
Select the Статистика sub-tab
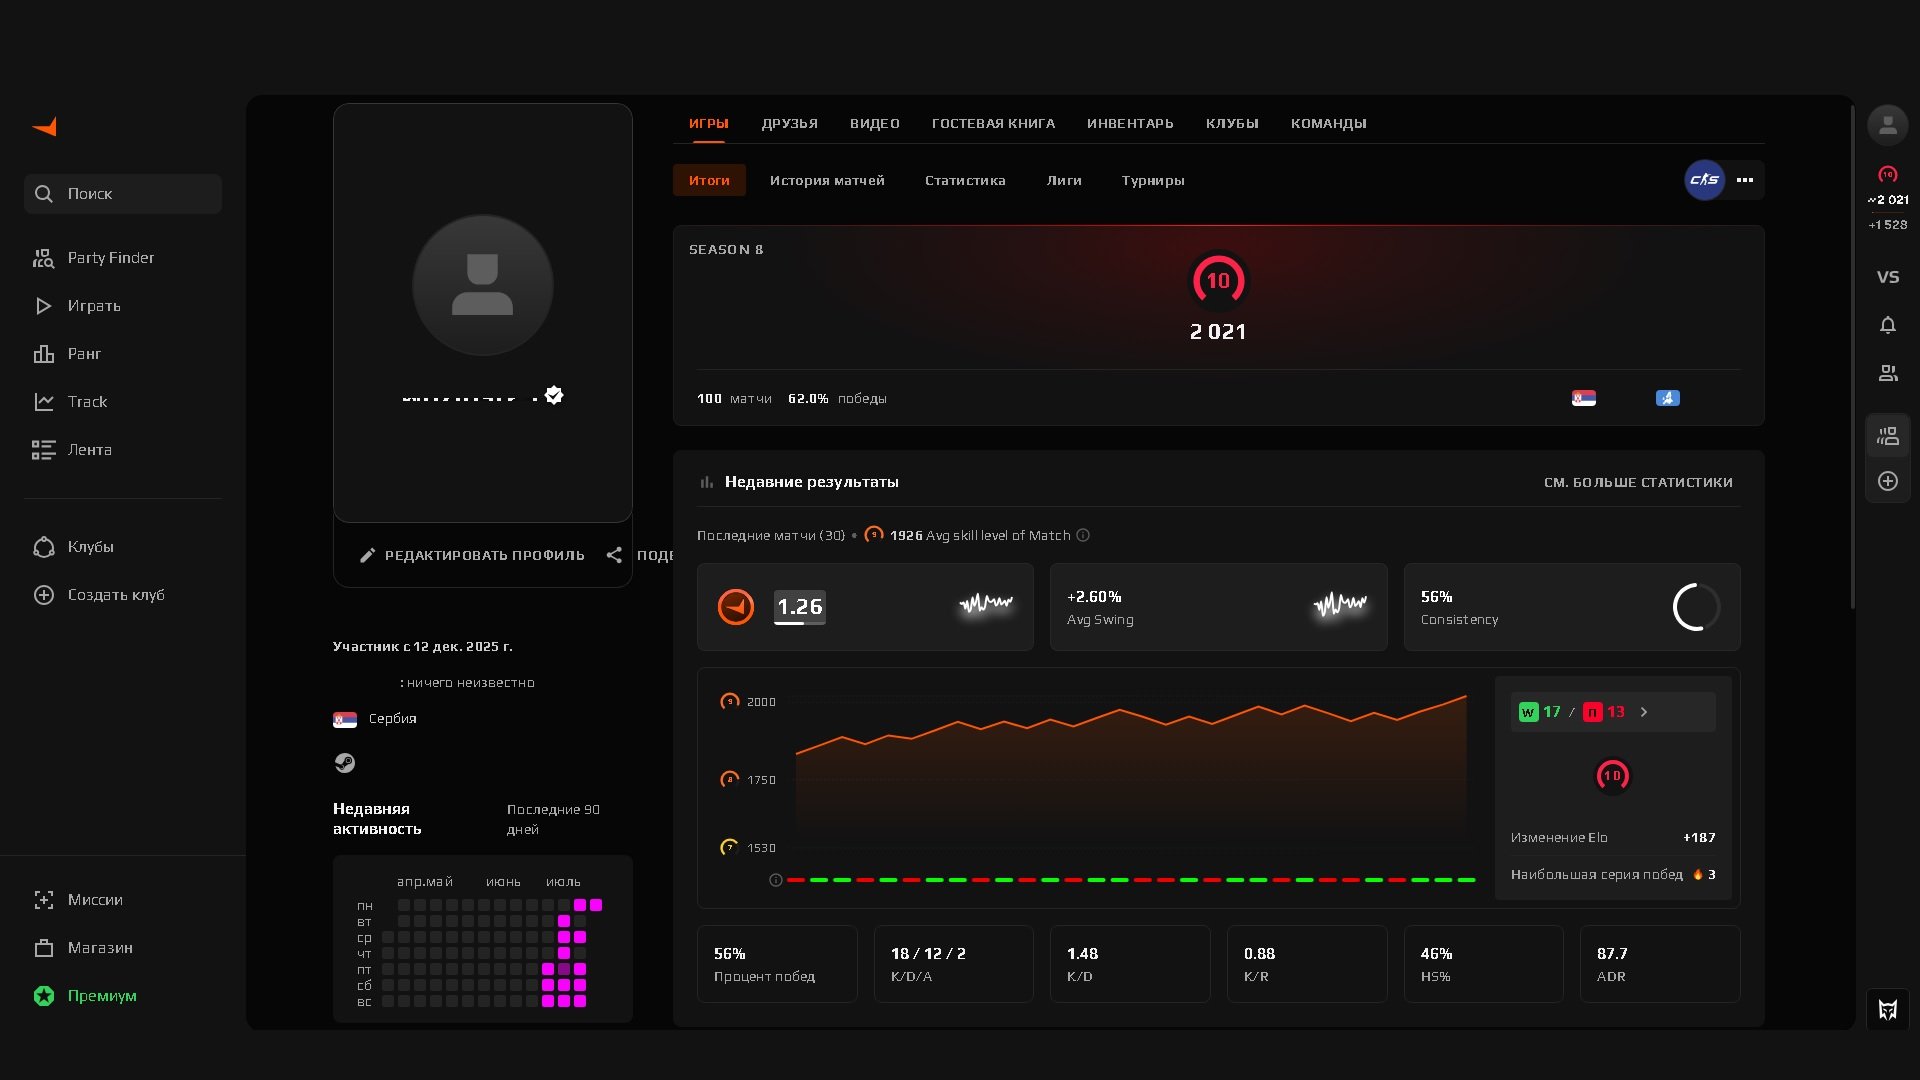966,181
